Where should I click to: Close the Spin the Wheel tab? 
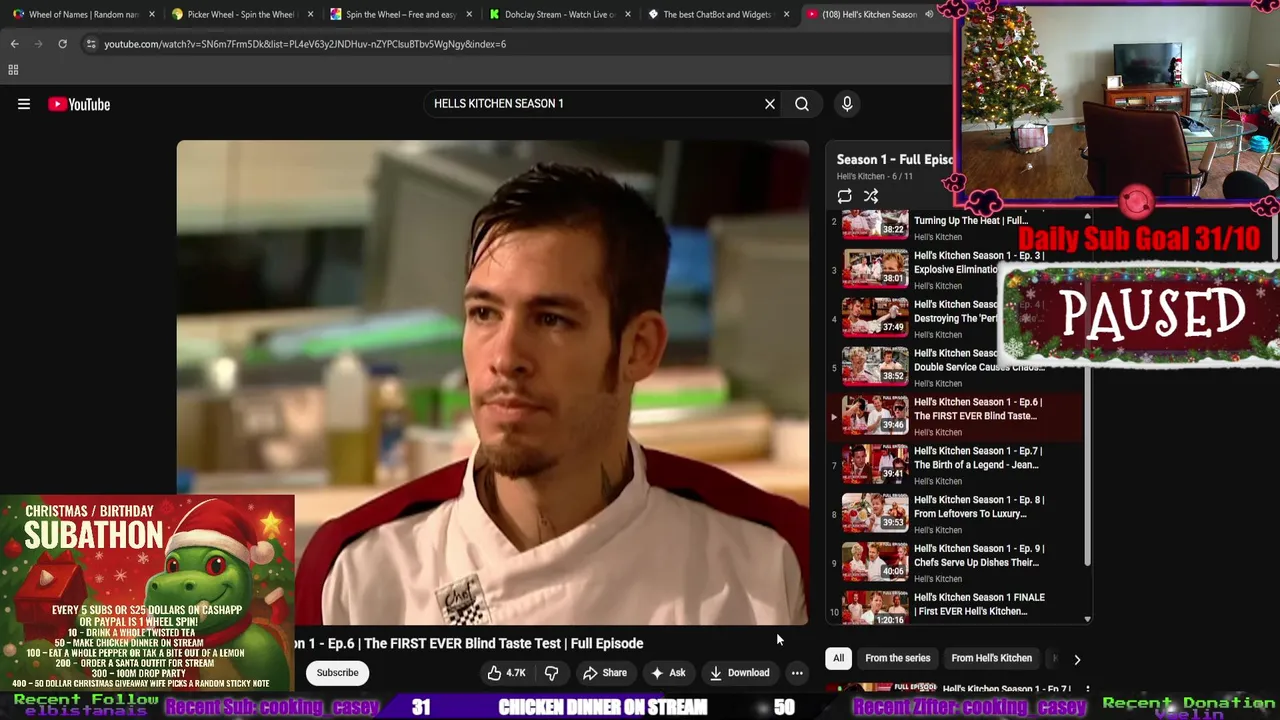pos(469,14)
